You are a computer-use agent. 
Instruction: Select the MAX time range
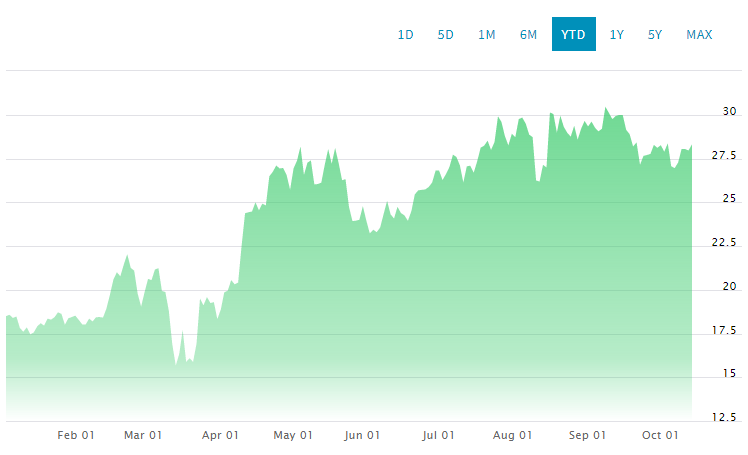point(699,34)
